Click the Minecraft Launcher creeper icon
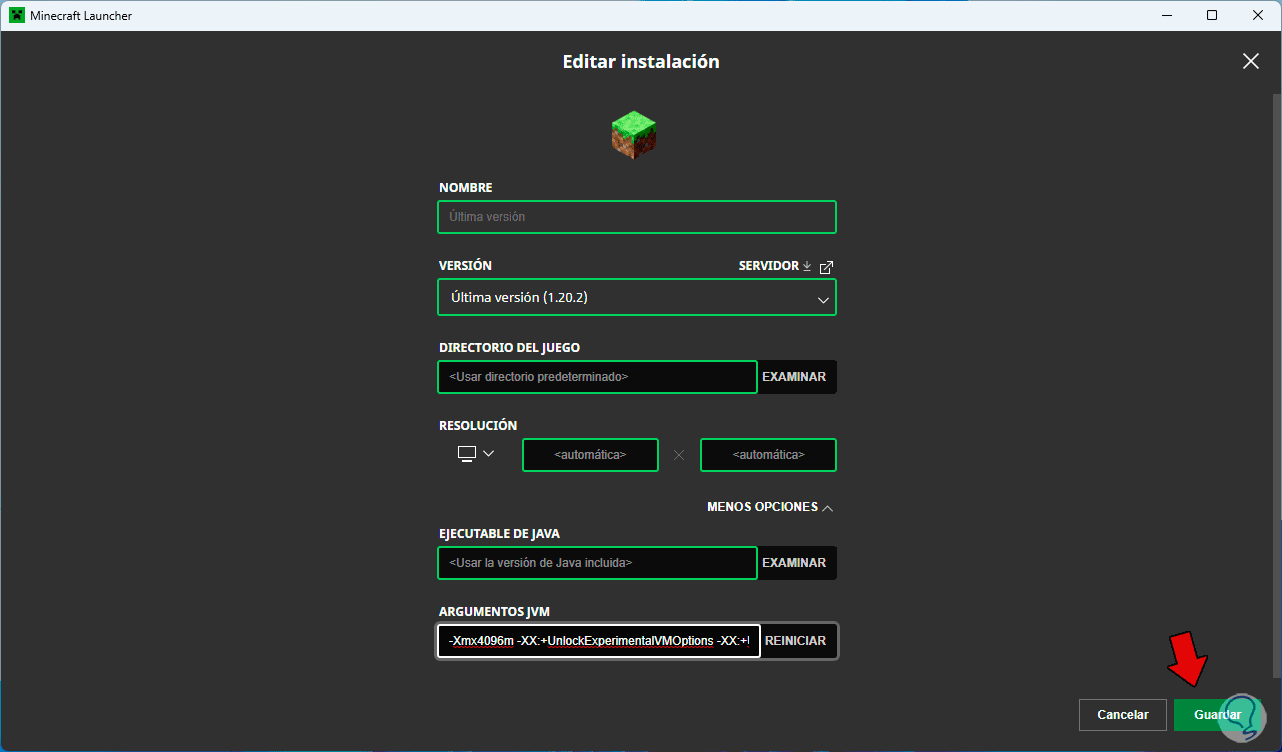 (x=17, y=16)
